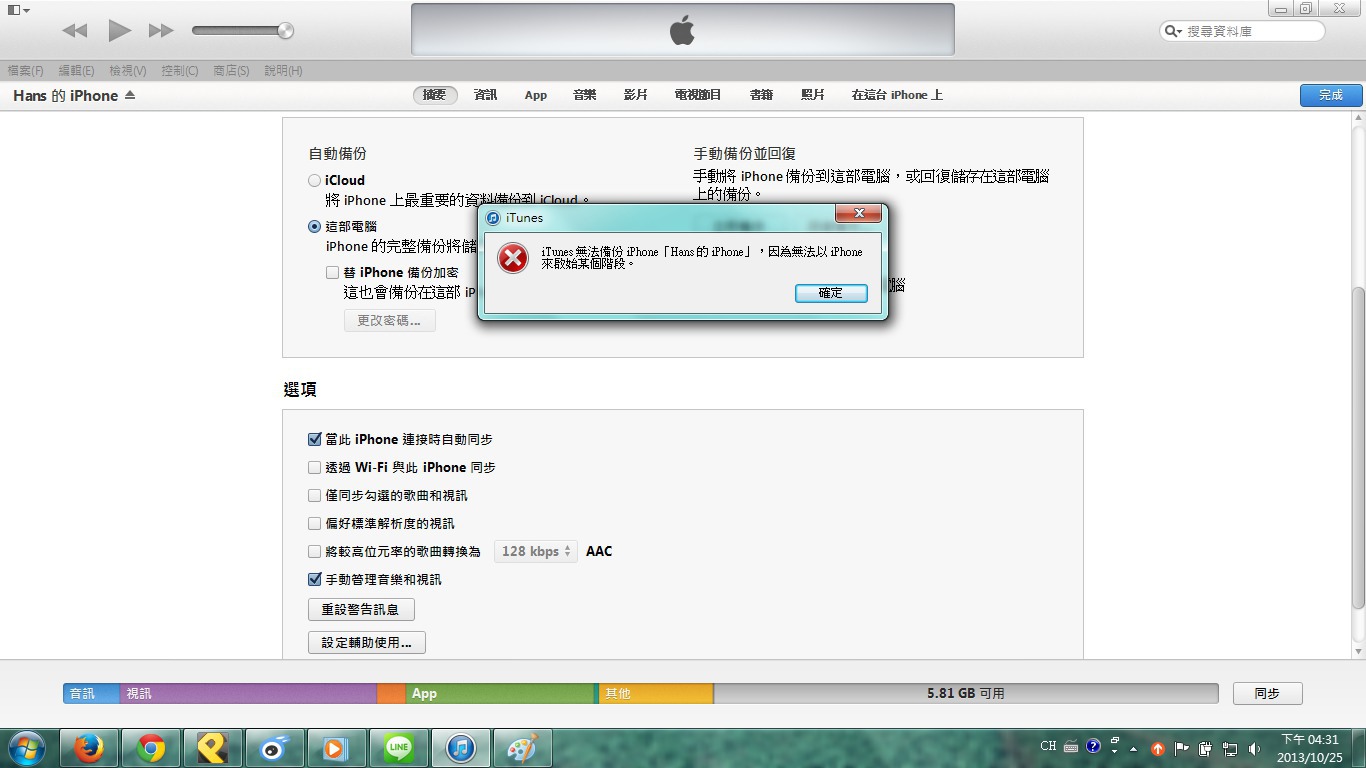This screenshot has height=768, width=1366.
Task: Enable 僅同步勾選的歌曲和視訊
Action: pos(314,496)
